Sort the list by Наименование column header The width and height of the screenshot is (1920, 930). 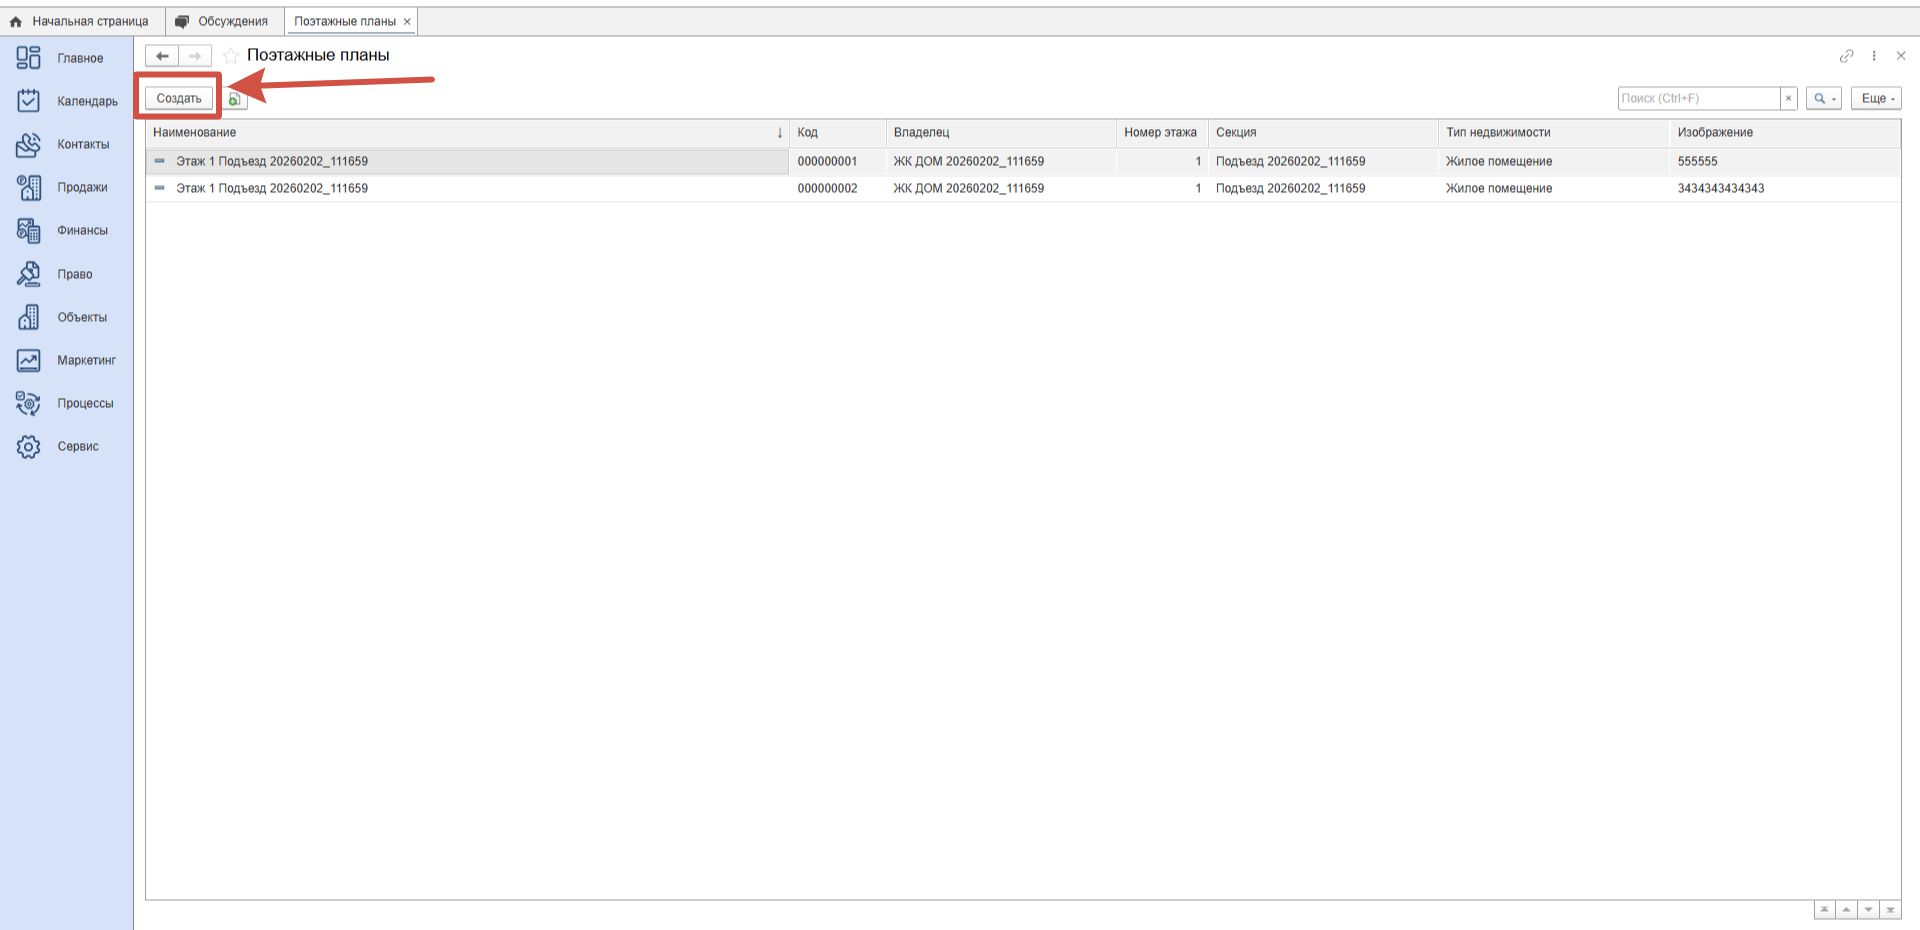click(x=195, y=132)
